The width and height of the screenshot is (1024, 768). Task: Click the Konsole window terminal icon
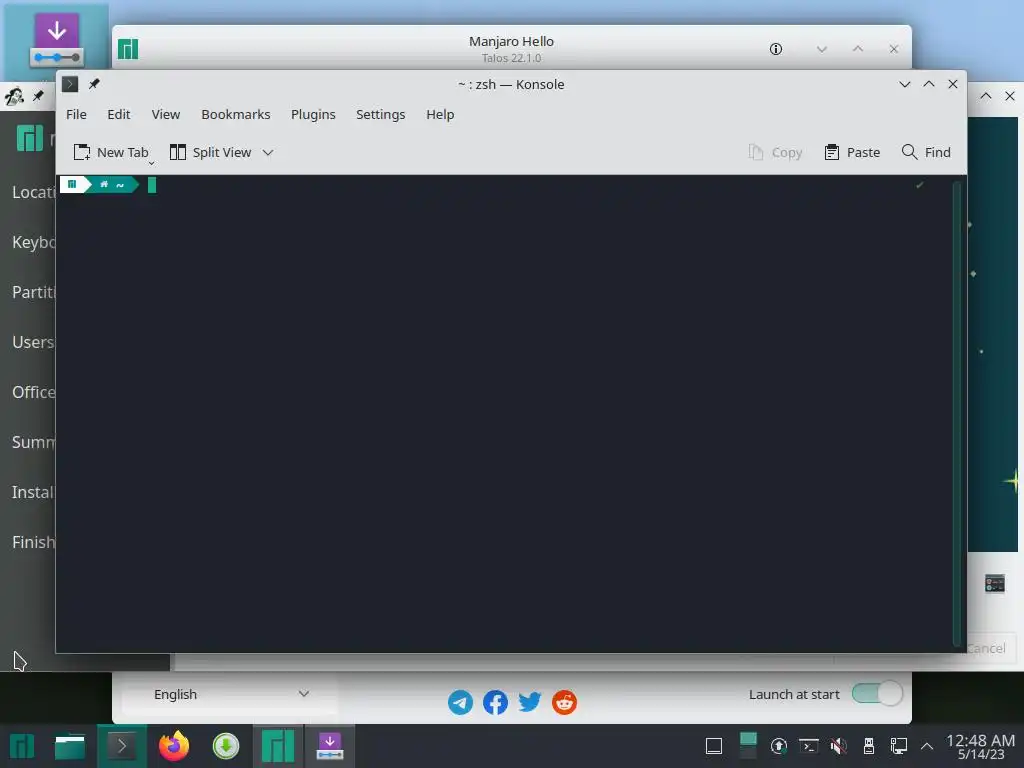point(70,84)
